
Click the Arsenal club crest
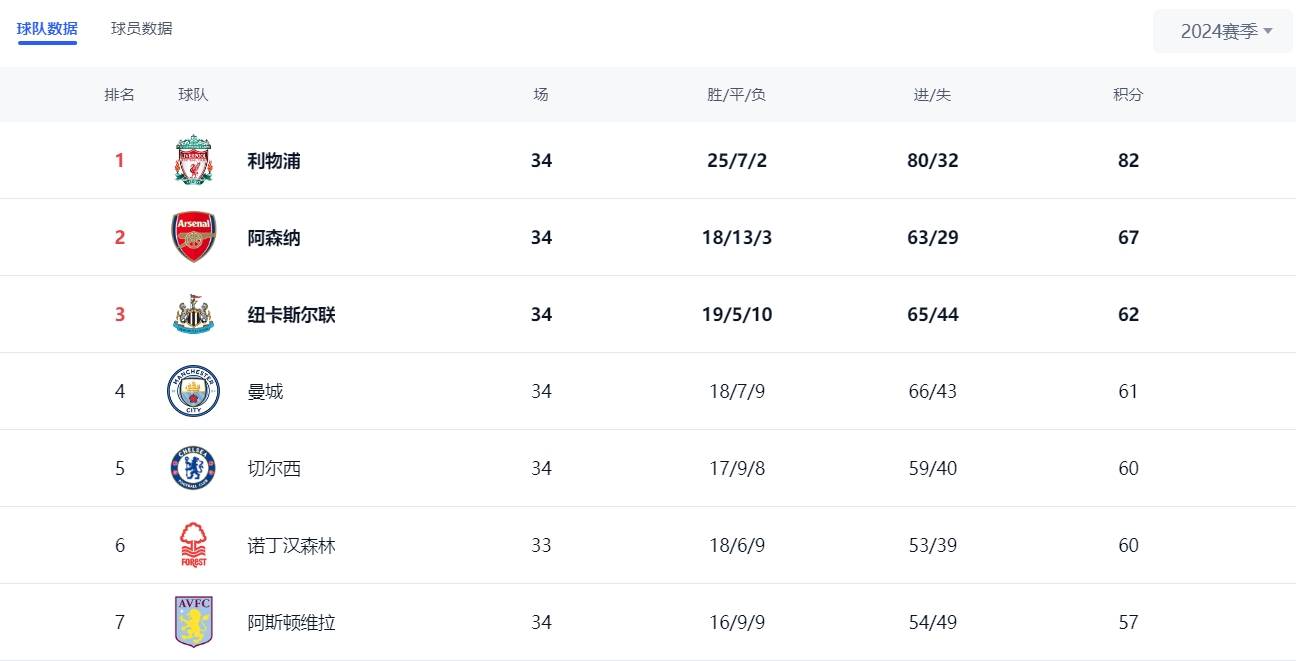click(x=193, y=237)
